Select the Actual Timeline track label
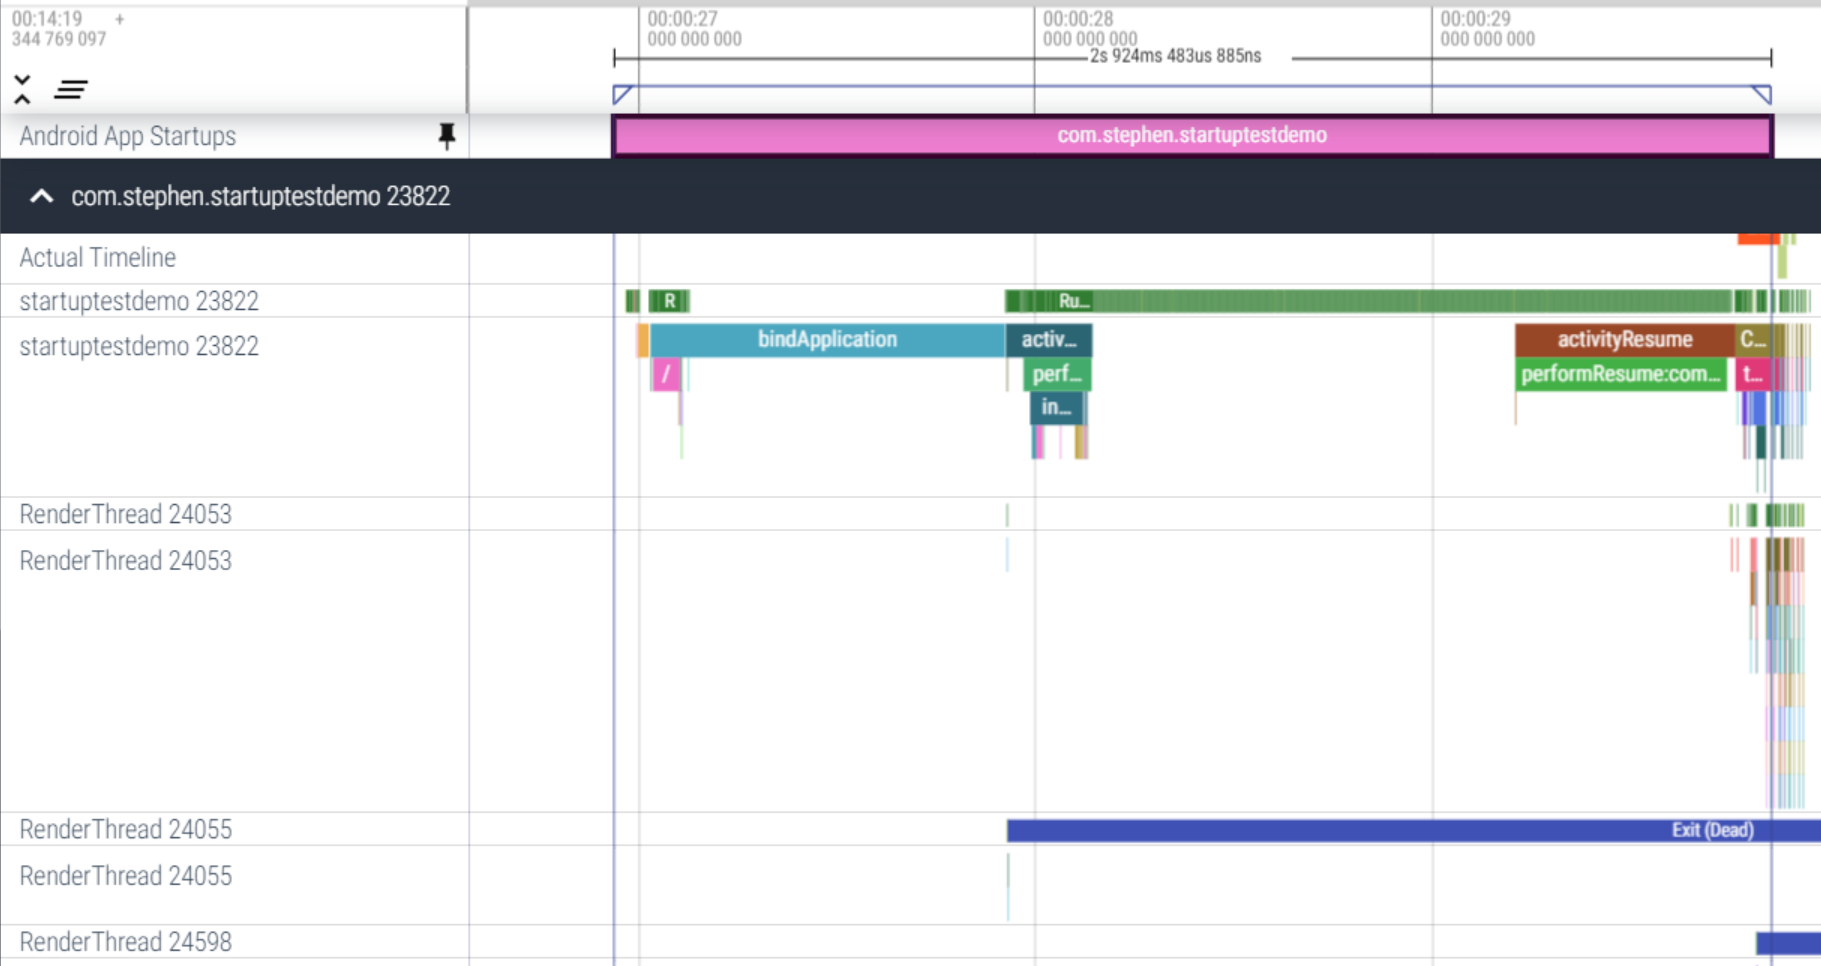This screenshot has width=1821, height=966. click(x=98, y=258)
